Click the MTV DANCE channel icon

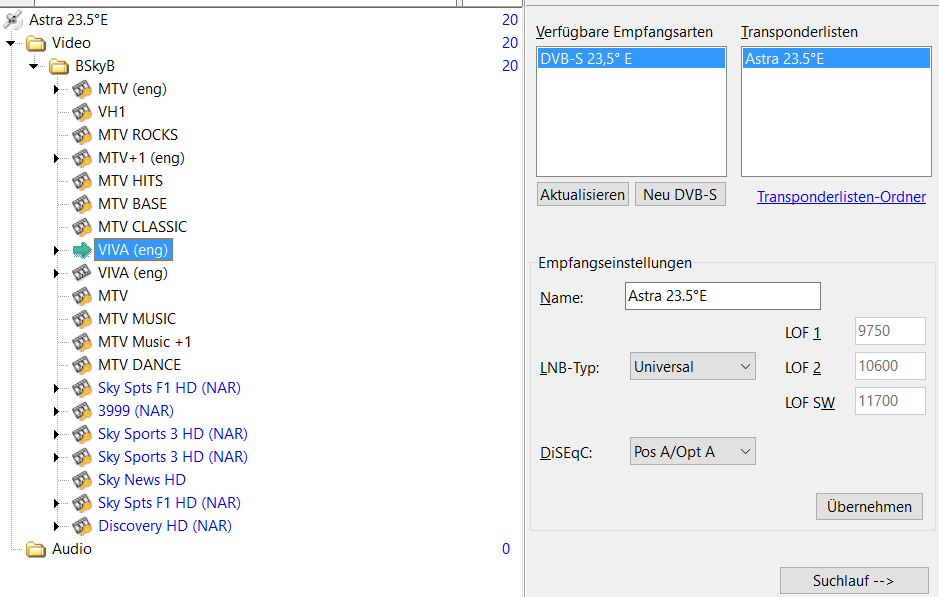82,365
